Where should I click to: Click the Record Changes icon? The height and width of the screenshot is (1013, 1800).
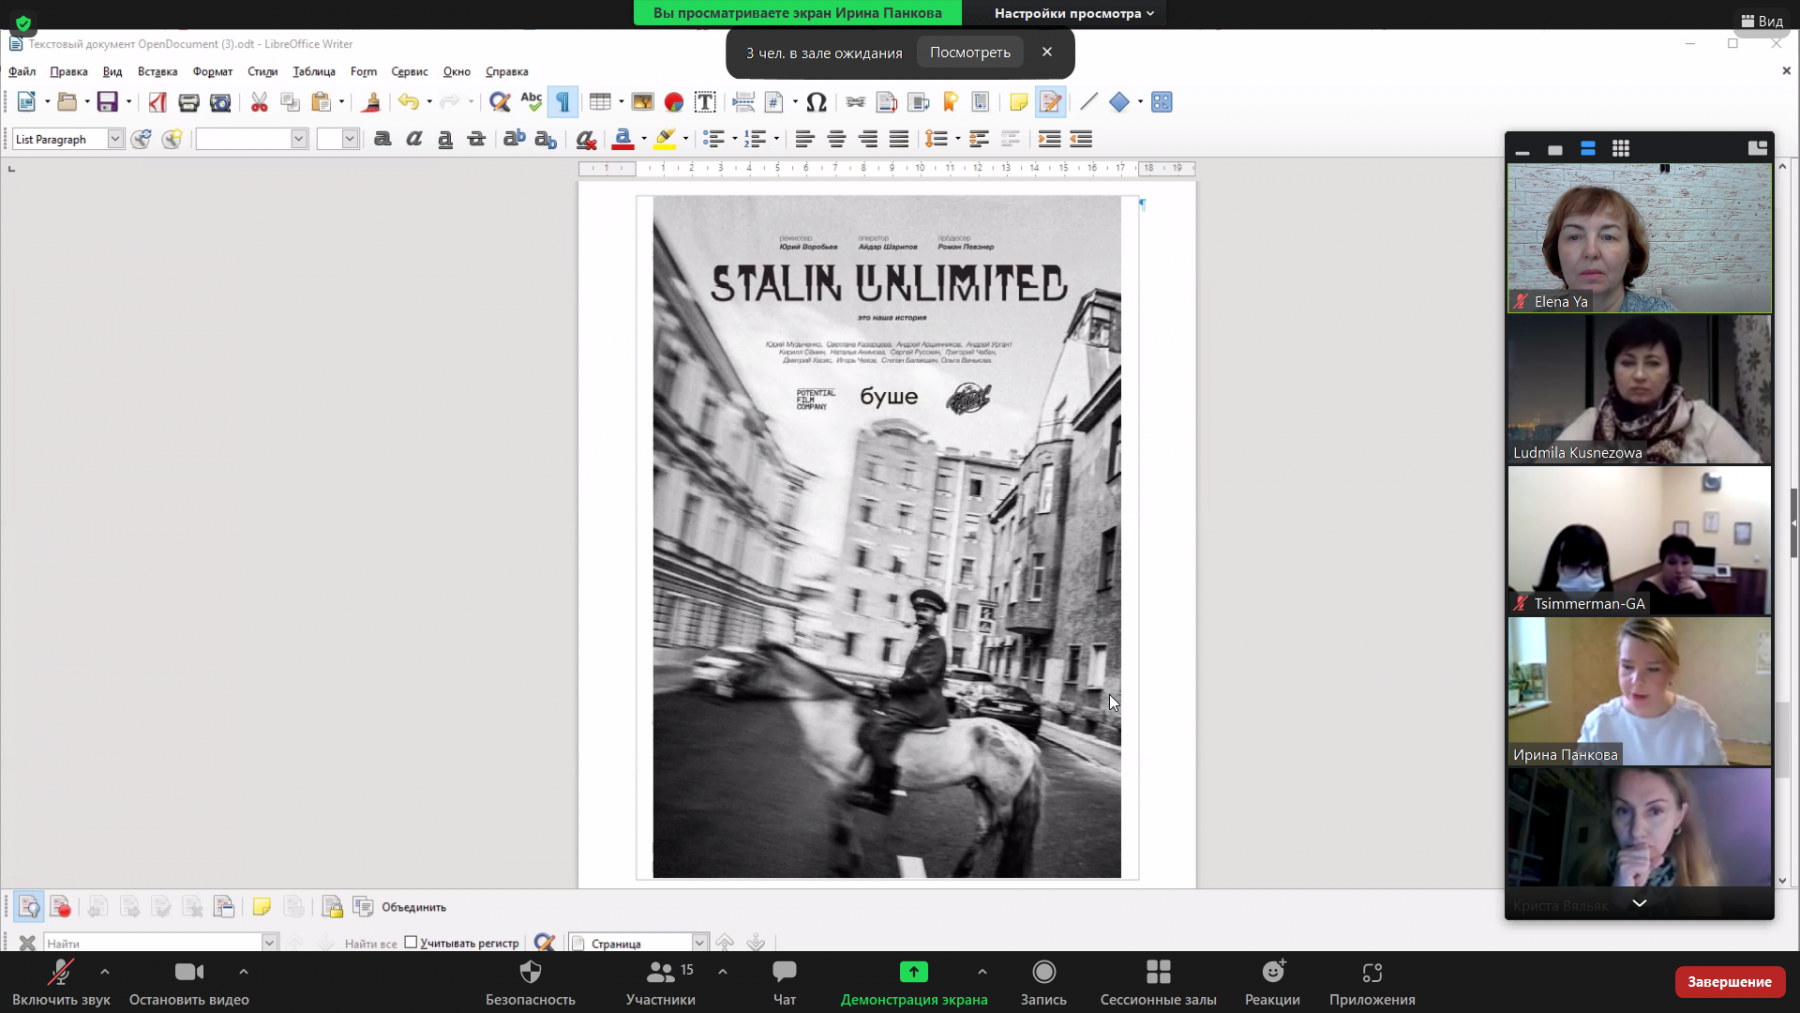point(60,907)
